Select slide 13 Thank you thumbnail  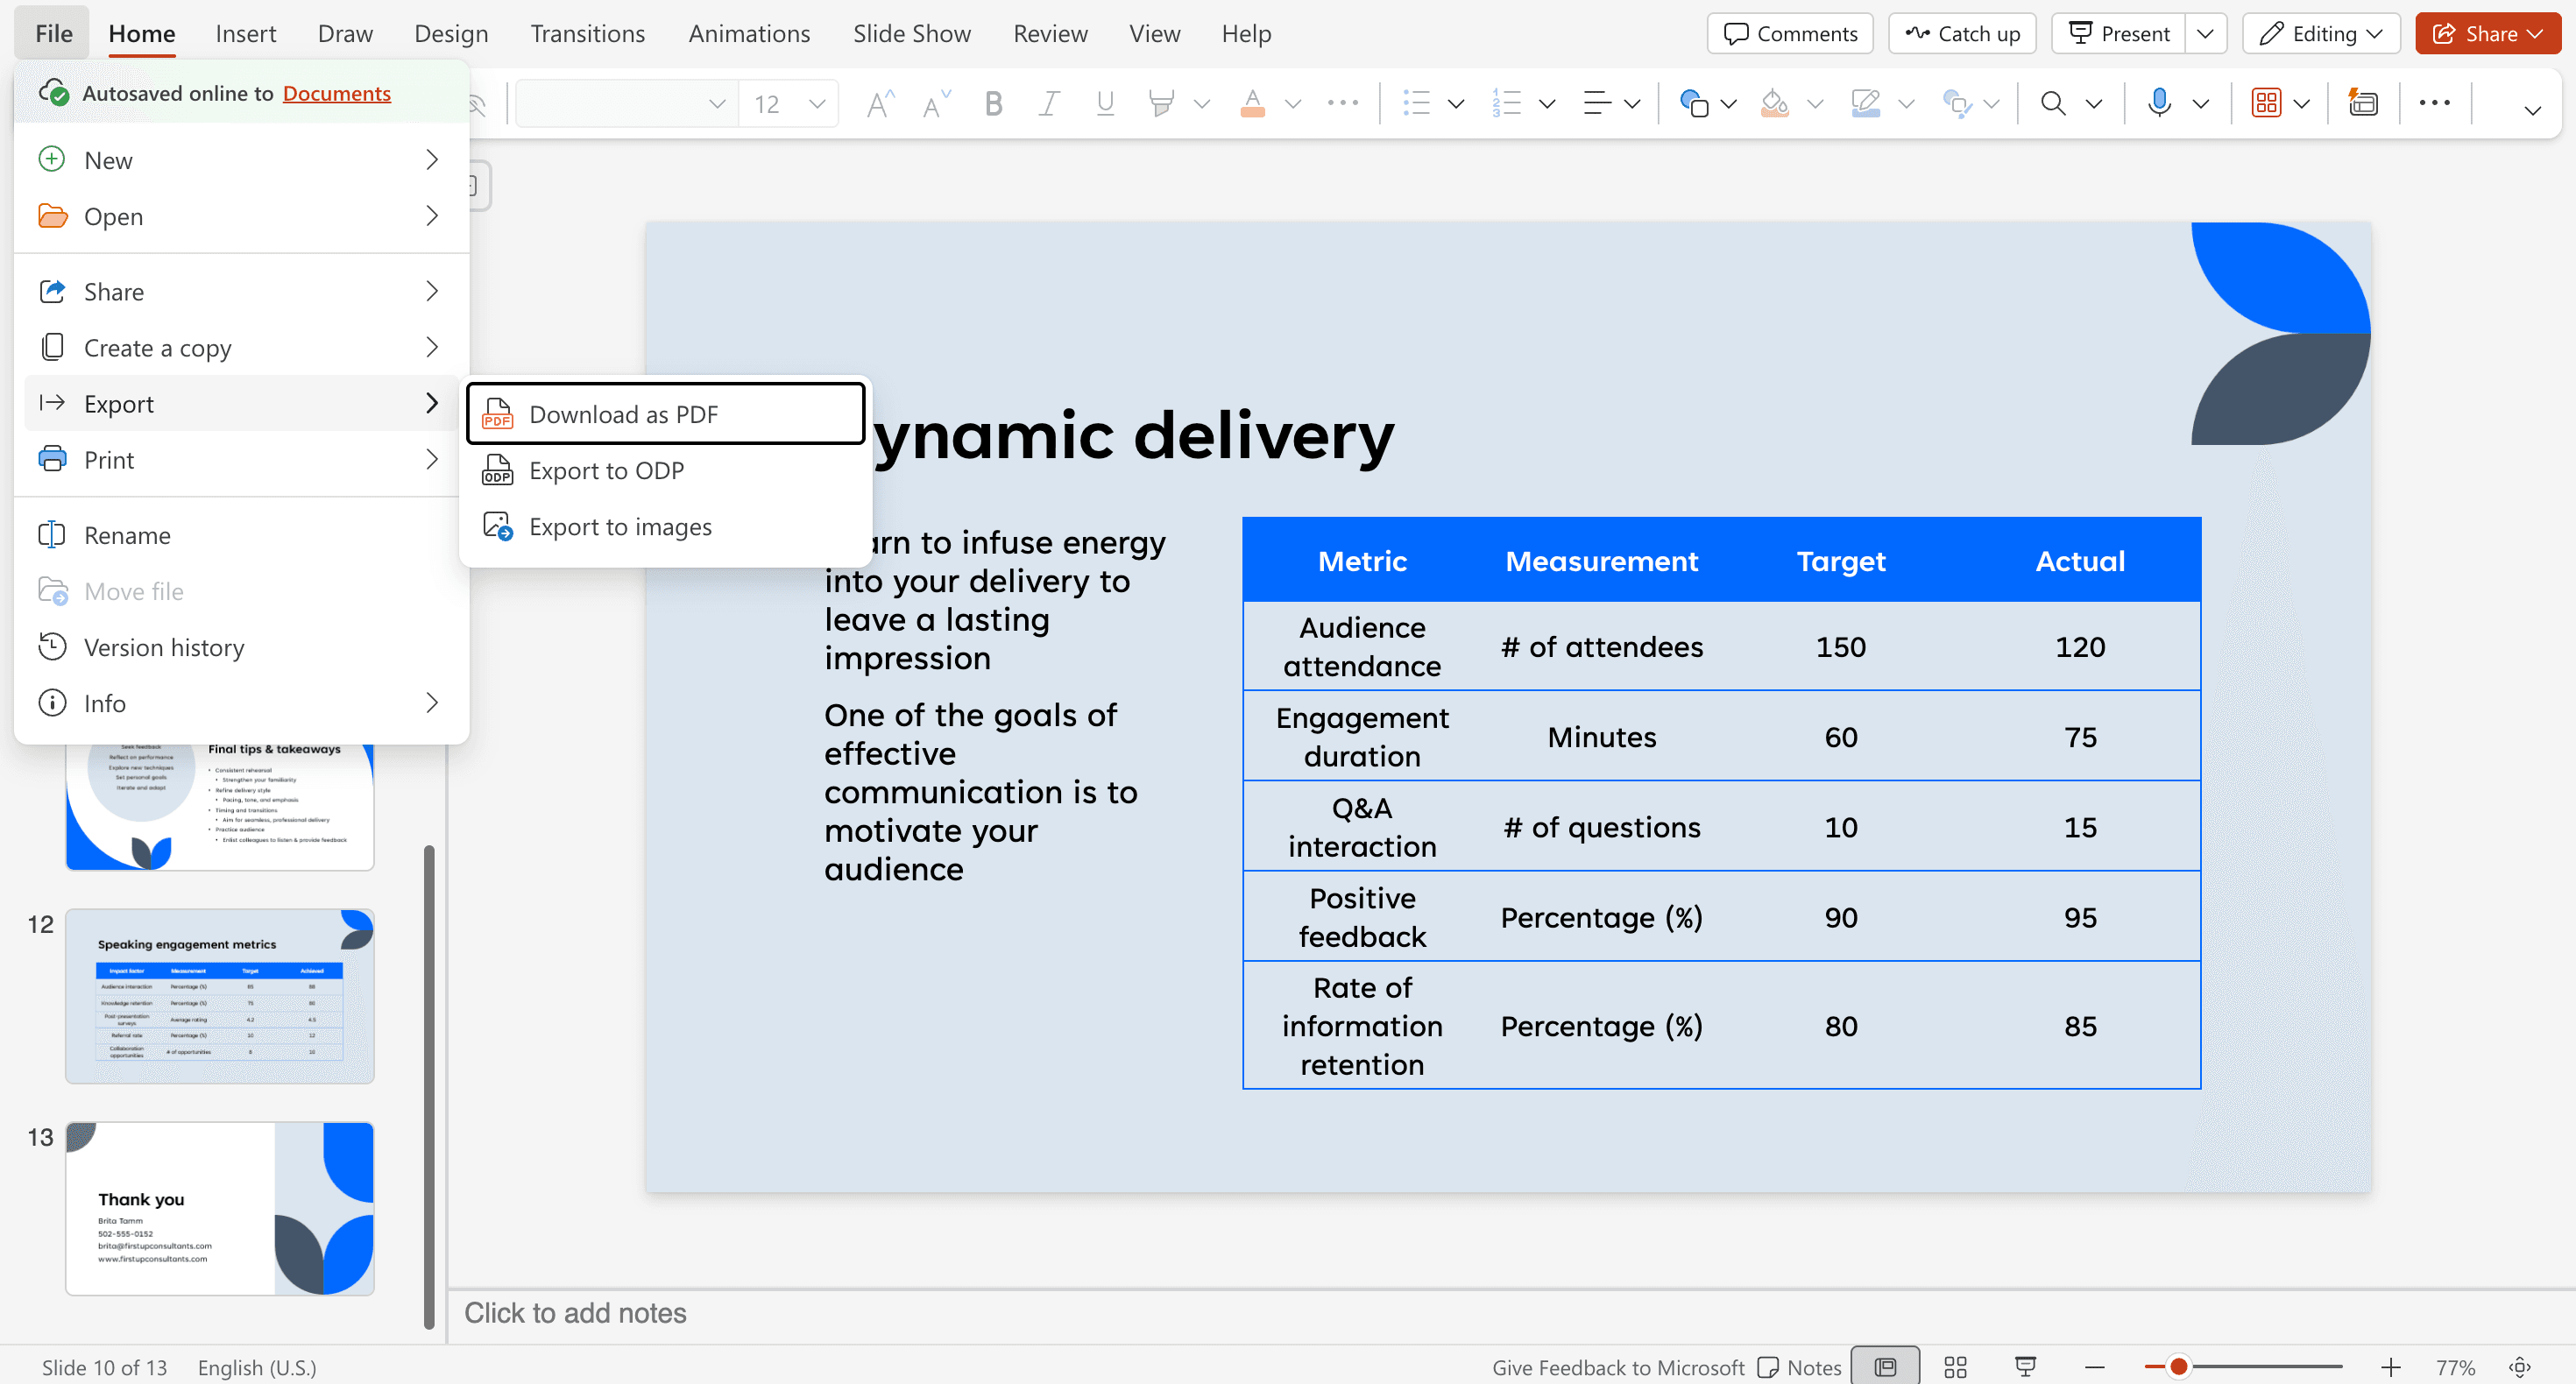coord(220,1208)
